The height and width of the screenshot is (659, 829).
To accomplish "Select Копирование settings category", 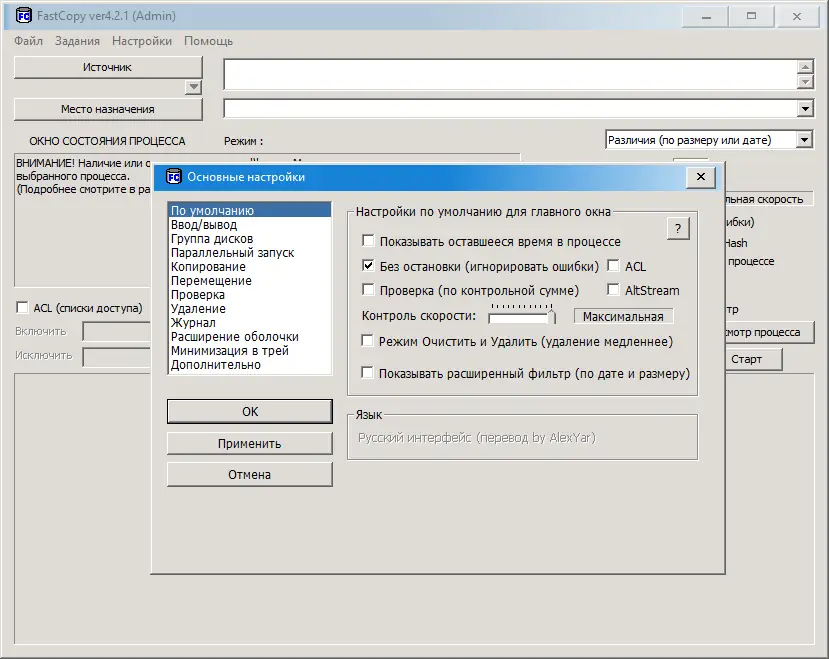I will (250, 267).
